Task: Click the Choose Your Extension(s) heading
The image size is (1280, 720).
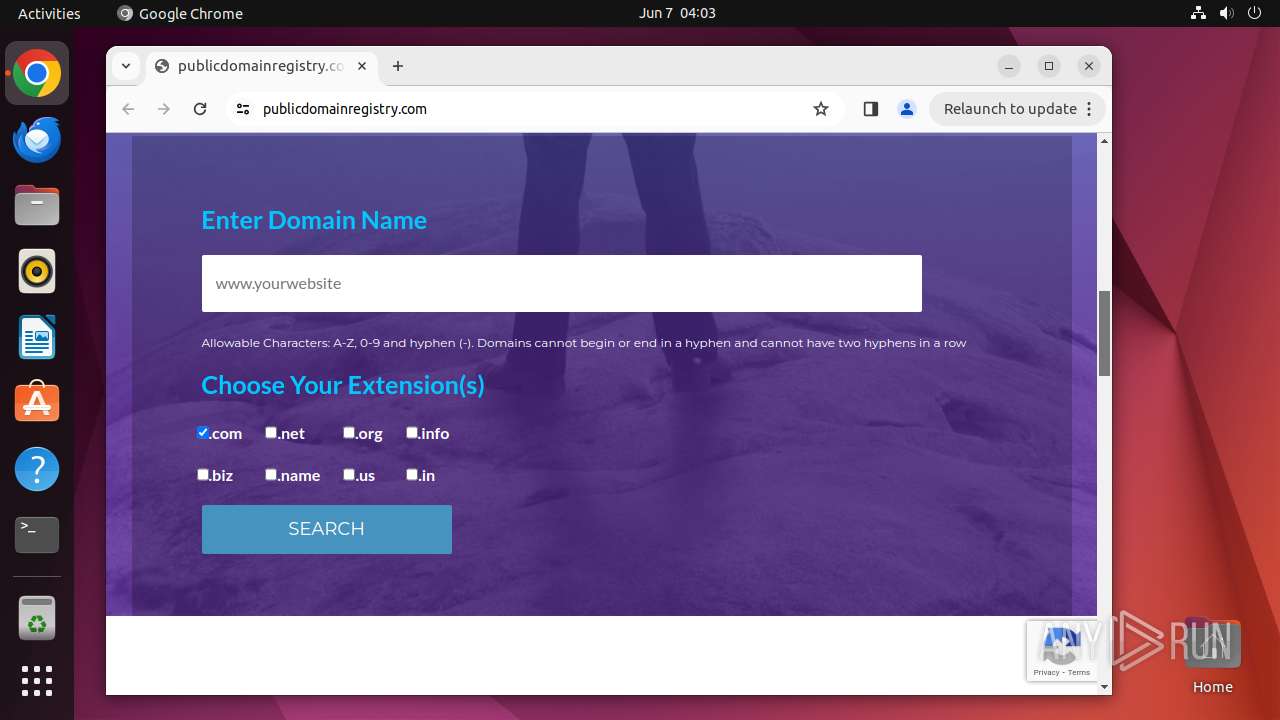Action: 343,385
